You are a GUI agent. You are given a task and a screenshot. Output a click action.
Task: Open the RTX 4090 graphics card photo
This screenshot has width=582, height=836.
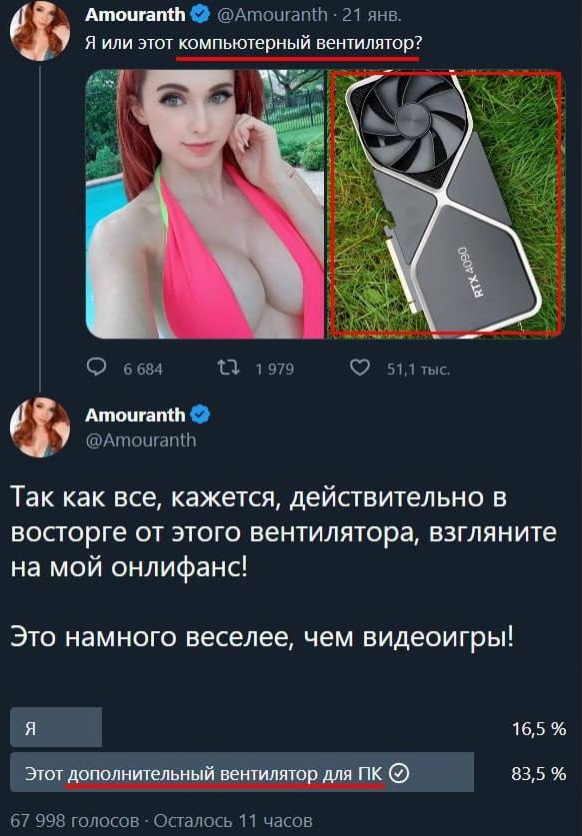446,204
